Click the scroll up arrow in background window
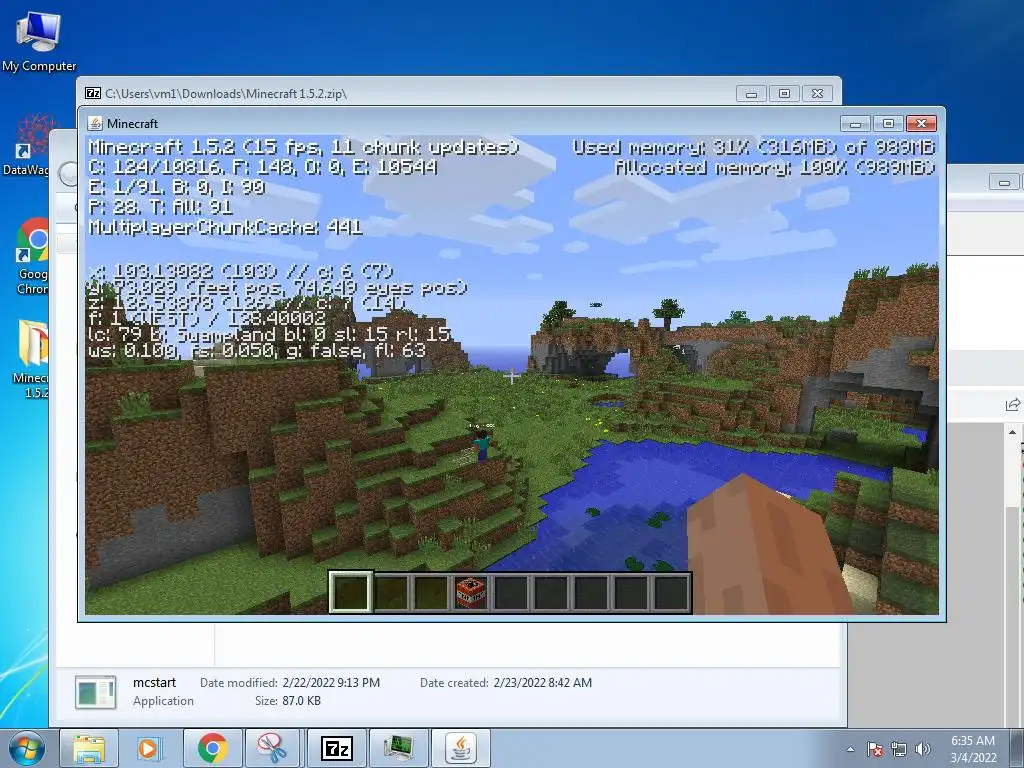Viewport: 1024px width, 768px height. pyautogui.click(x=1012, y=432)
